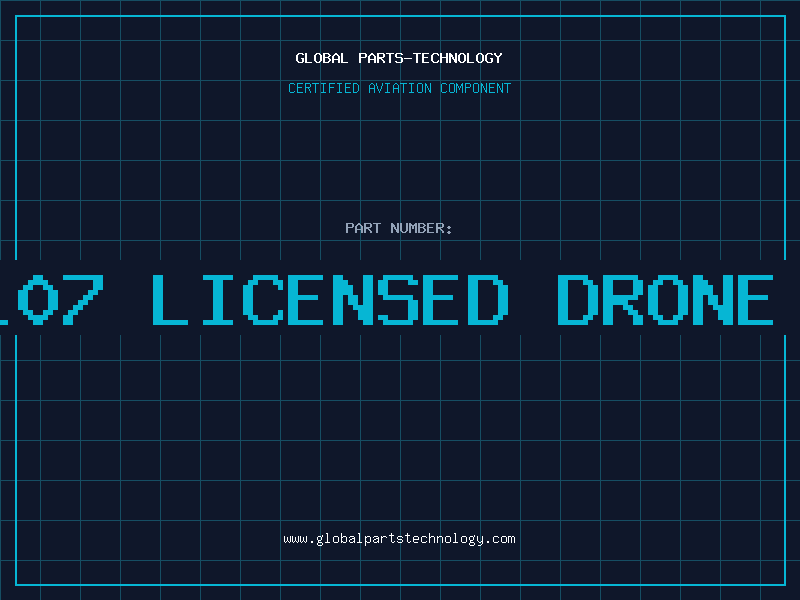Click the word PART in the label
Screen dimensions: 800x600
pyautogui.click(x=363, y=228)
